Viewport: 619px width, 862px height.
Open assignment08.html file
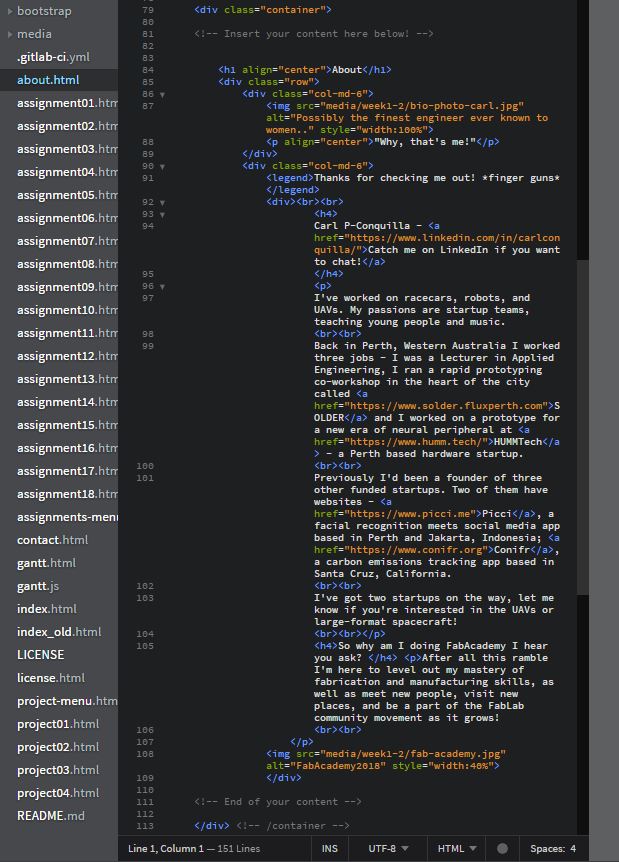click(x=67, y=264)
